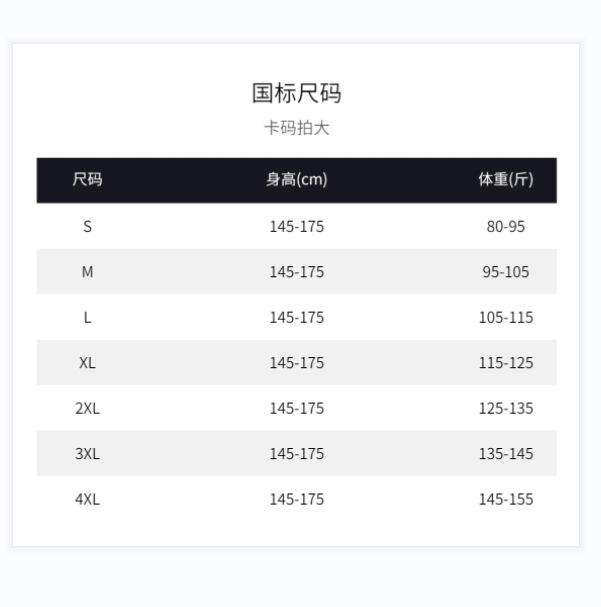This screenshot has width=601, height=607.
Task: Click the L size cell
Action: click(x=87, y=318)
